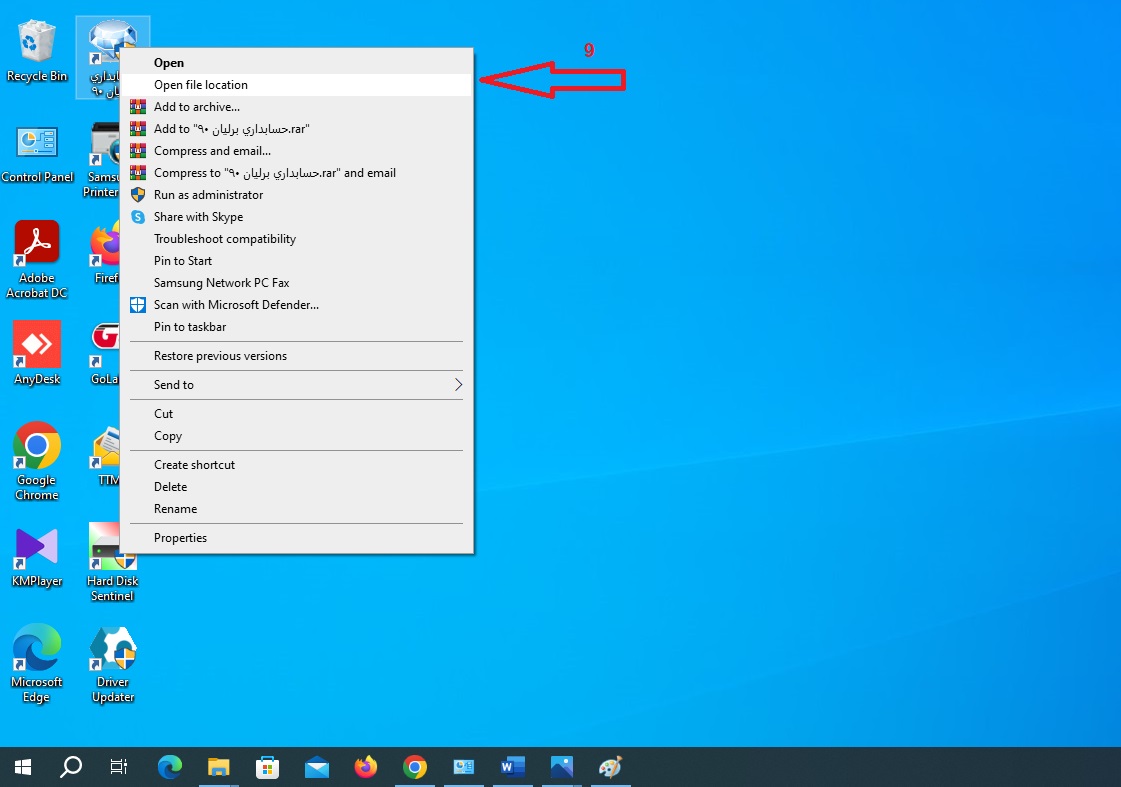Open Microsoft Store from the taskbar

tap(267, 767)
